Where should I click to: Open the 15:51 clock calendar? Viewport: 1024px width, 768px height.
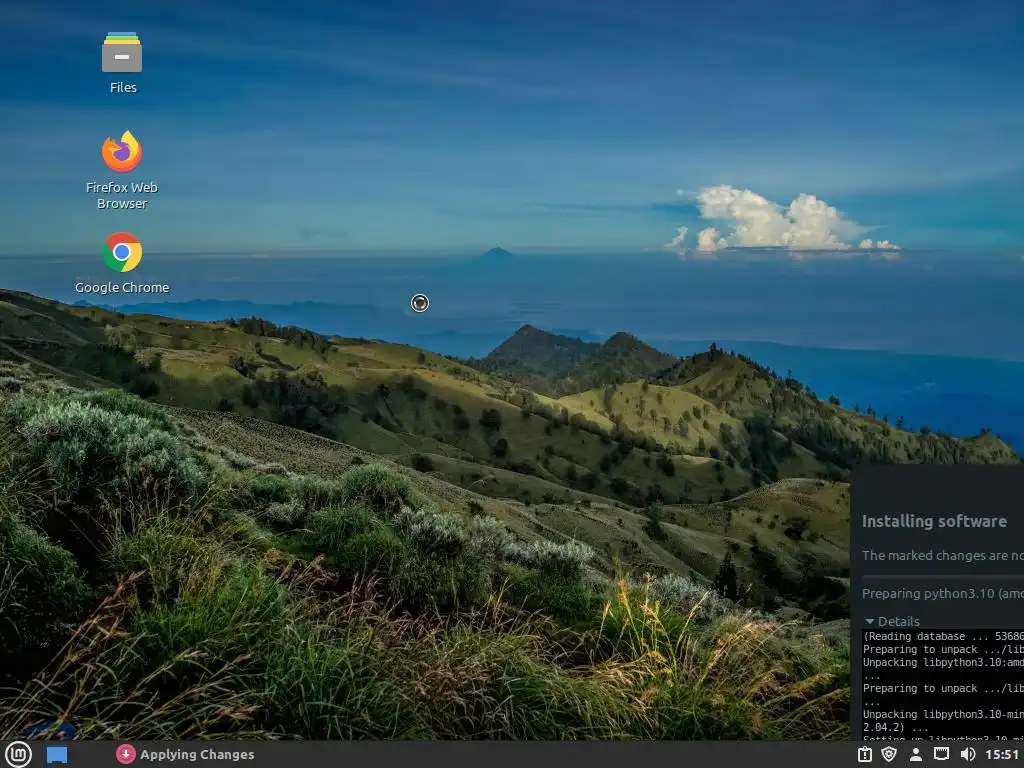(x=1002, y=755)
